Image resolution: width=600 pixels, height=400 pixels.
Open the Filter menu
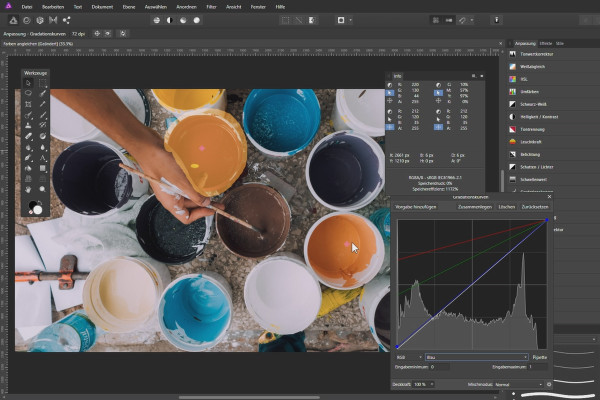(x=211, y=7)
